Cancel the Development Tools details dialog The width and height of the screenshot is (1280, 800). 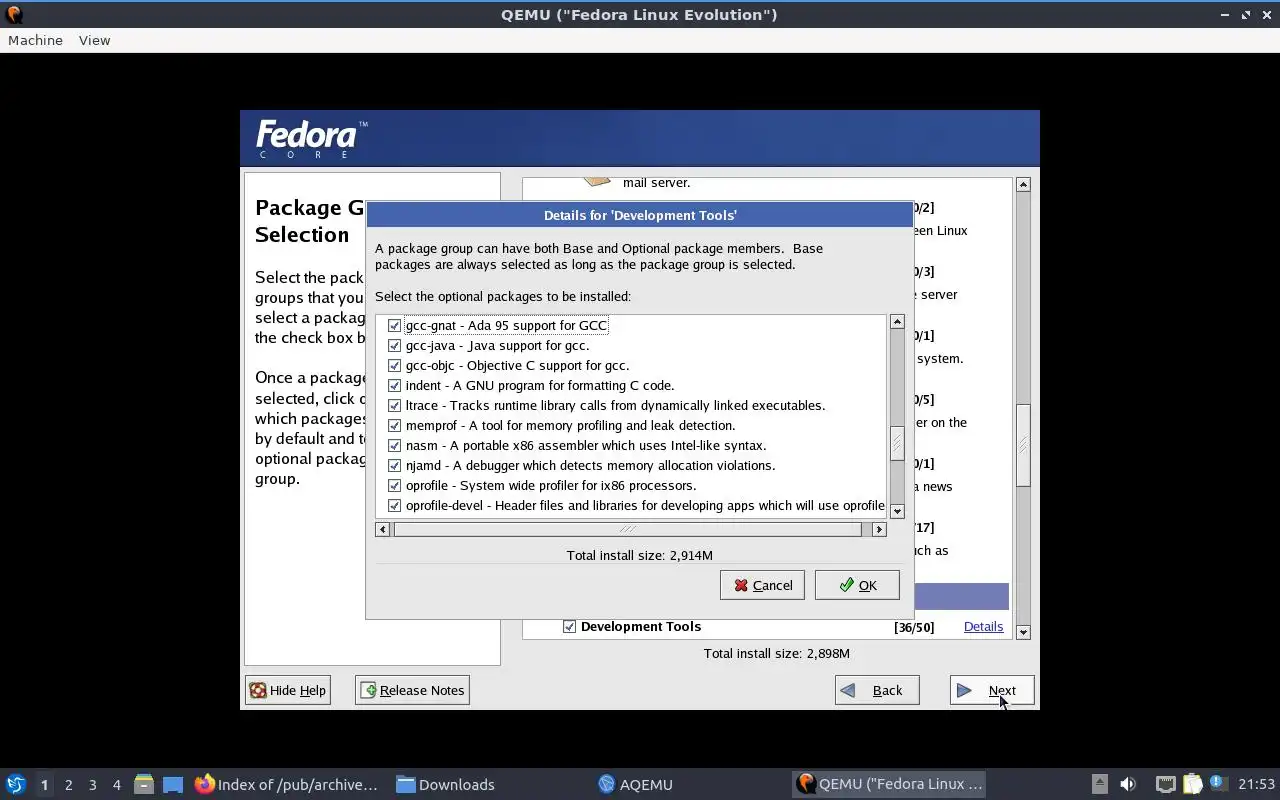pos(762,585)
